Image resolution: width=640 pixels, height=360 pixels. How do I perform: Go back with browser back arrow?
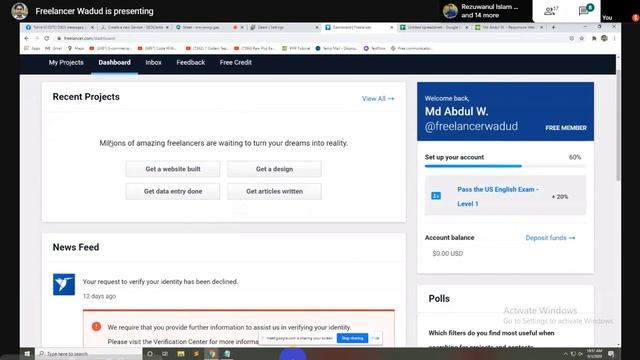click(x=27, y=38)
